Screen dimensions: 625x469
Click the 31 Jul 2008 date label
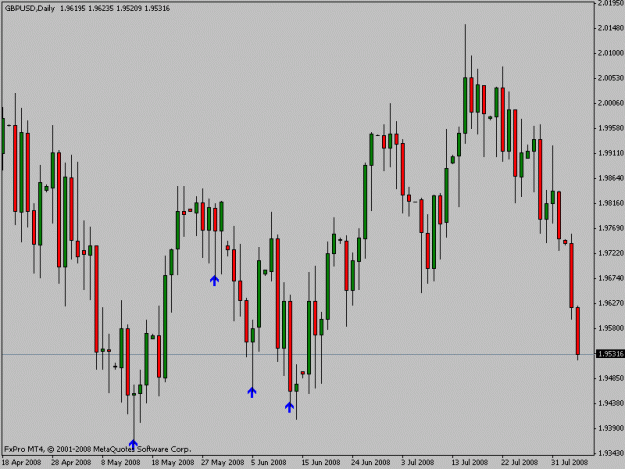(569, 463)
